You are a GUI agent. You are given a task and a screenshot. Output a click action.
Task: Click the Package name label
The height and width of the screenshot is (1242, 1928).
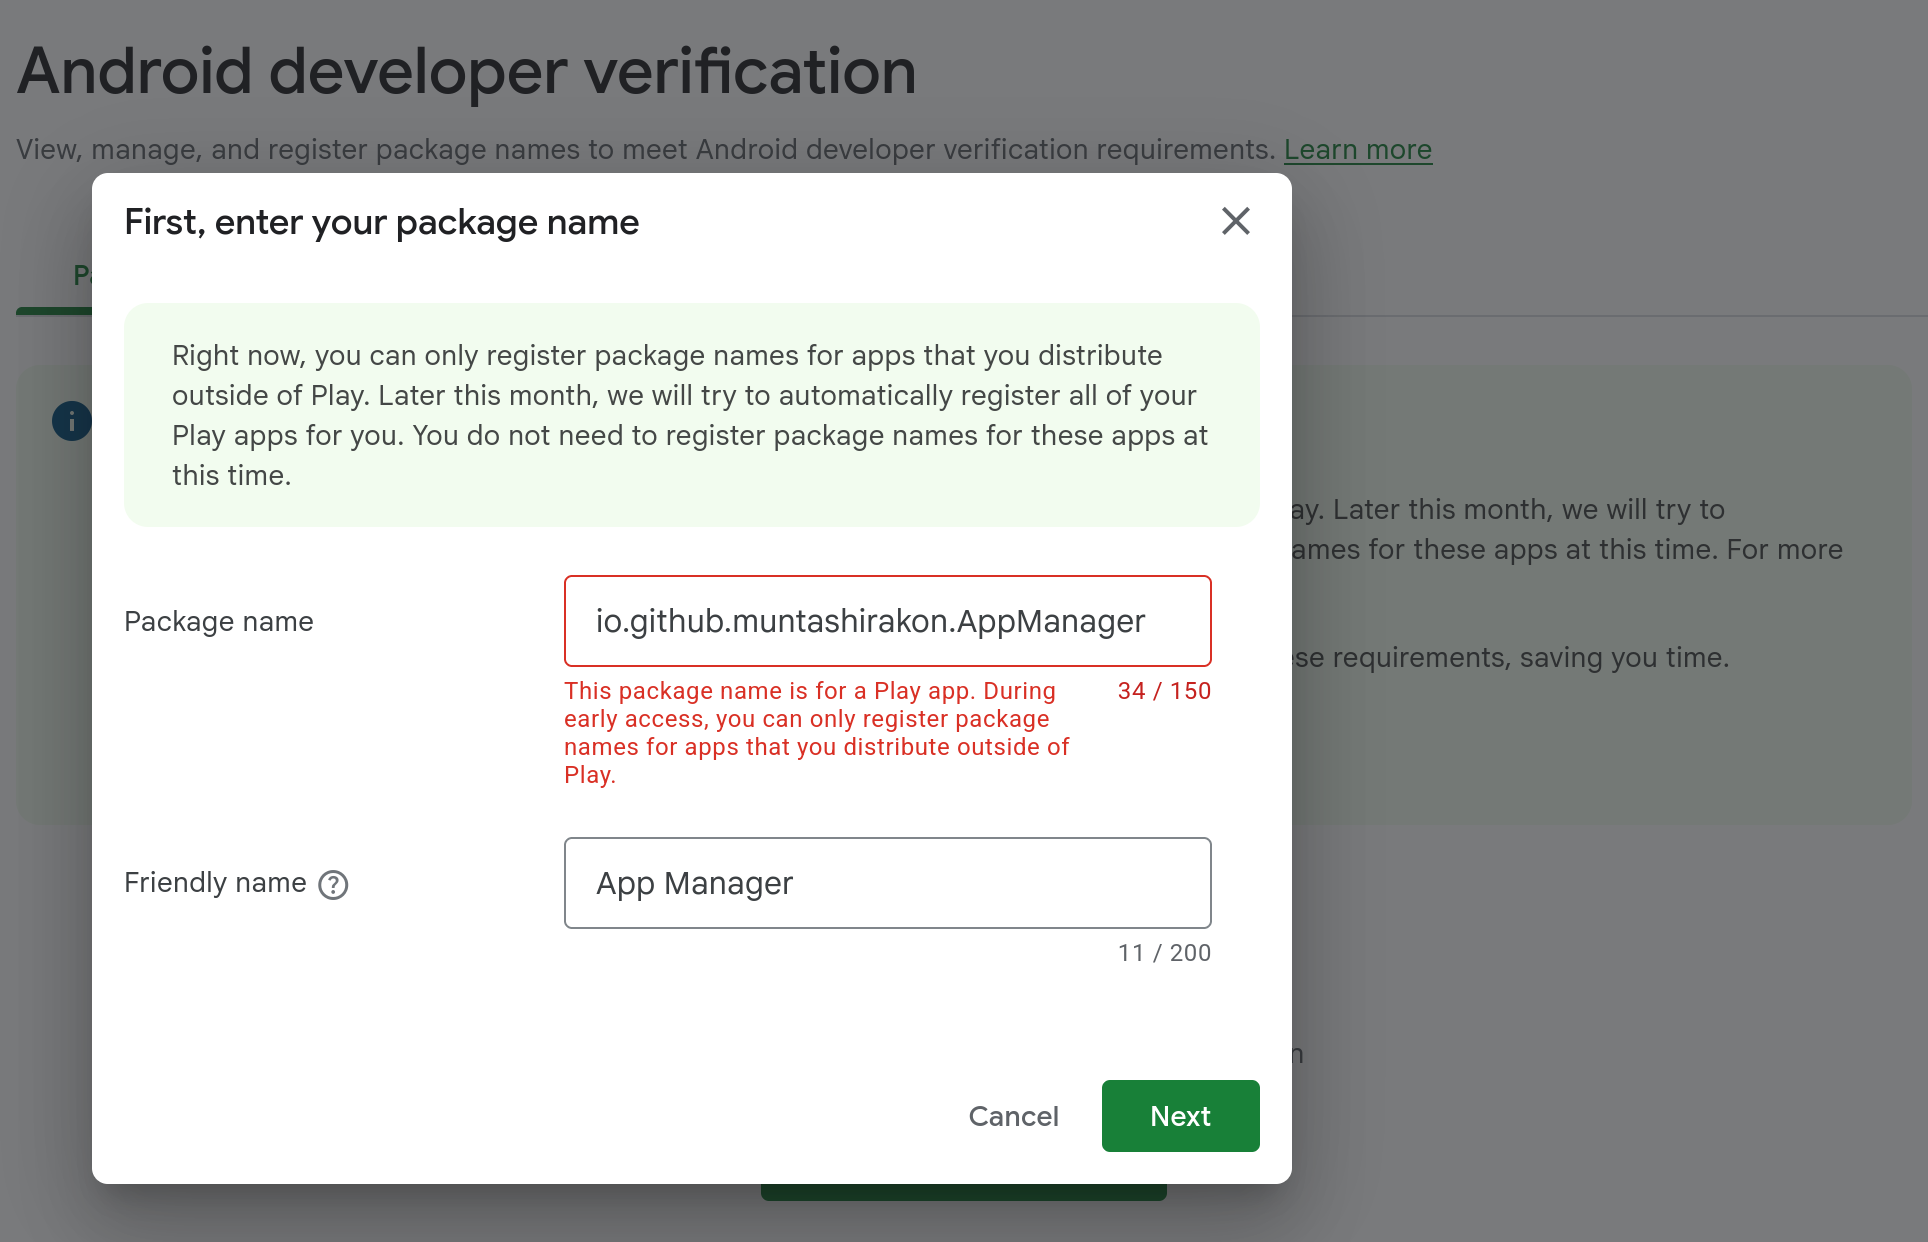(x=219, y=622)
